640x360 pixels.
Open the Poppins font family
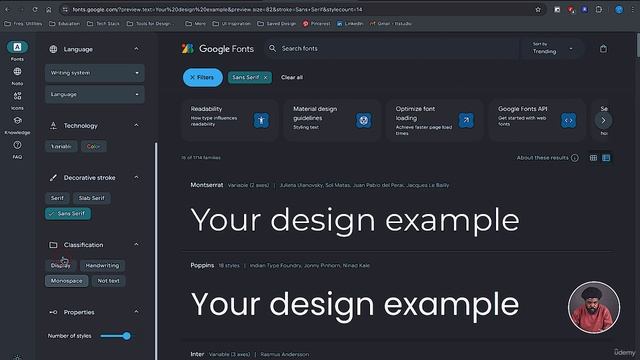(202, 265)
